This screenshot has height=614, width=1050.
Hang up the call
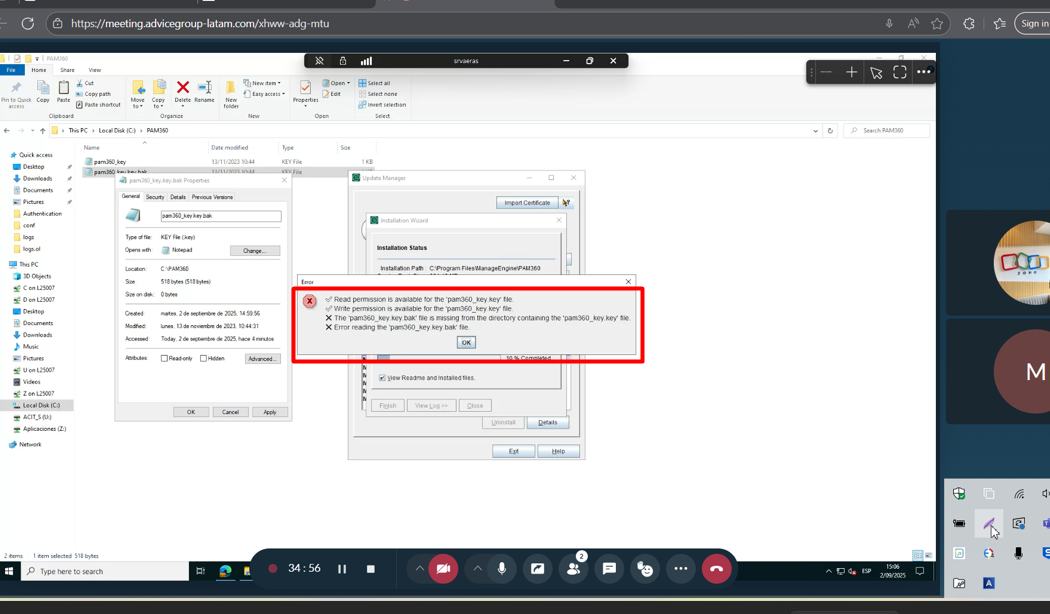pyautogui.click(x=716, y=569)
